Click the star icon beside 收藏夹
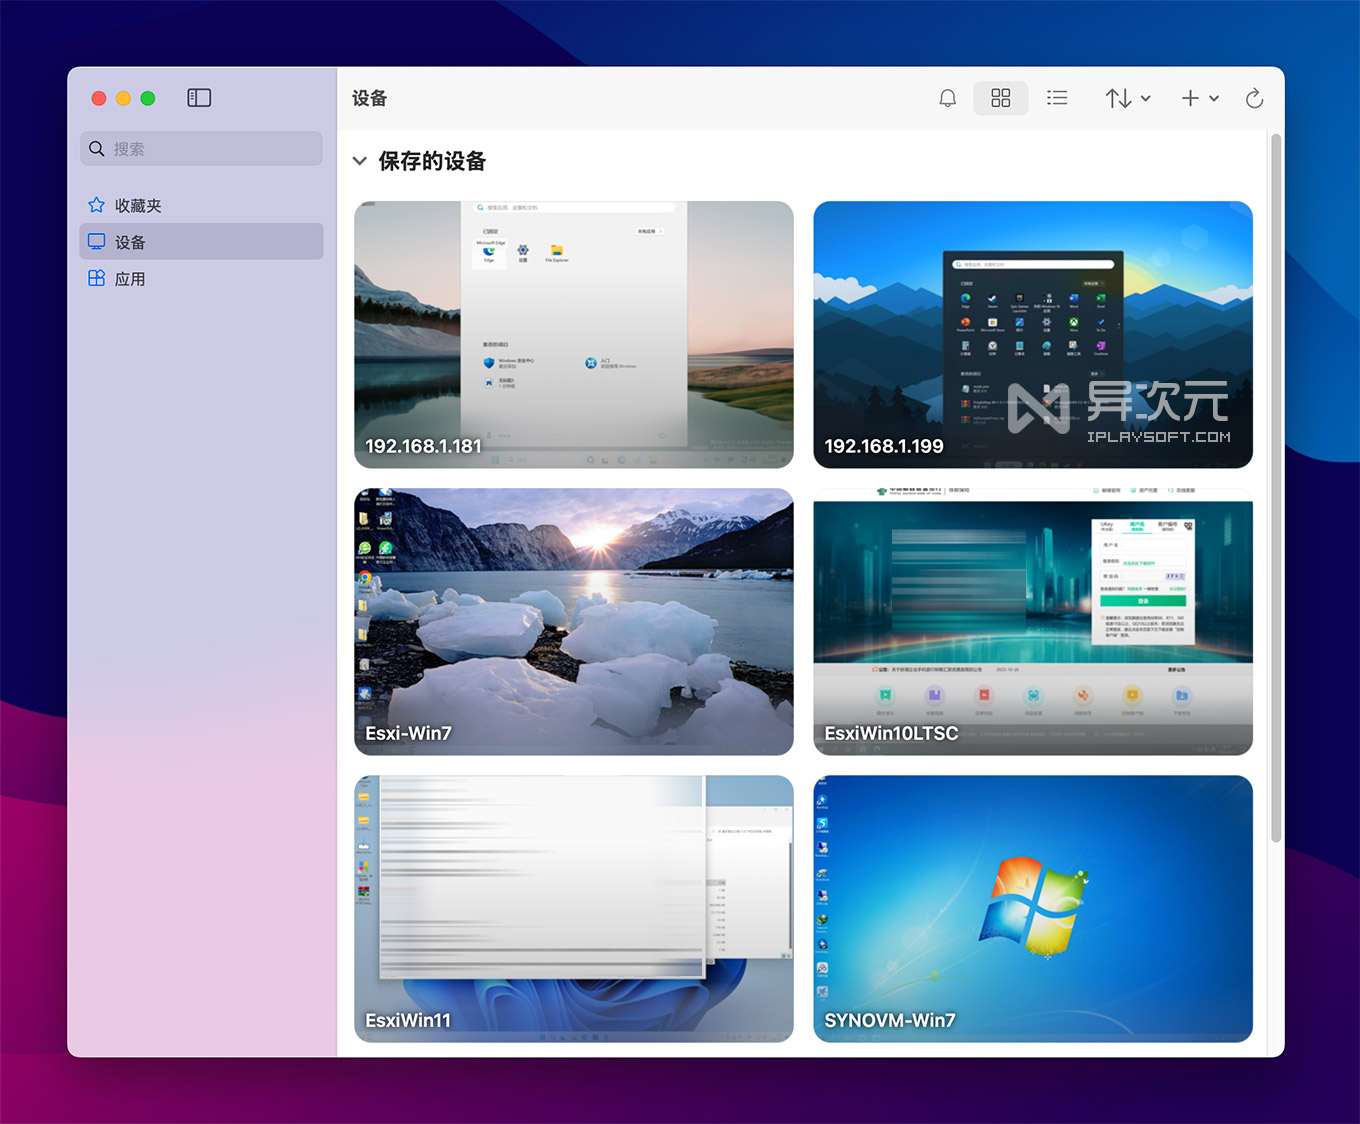 [96, 204]
